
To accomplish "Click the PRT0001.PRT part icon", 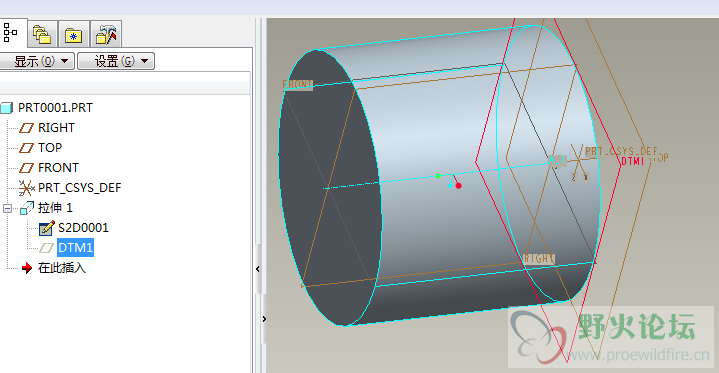I will tap(6, 108).
